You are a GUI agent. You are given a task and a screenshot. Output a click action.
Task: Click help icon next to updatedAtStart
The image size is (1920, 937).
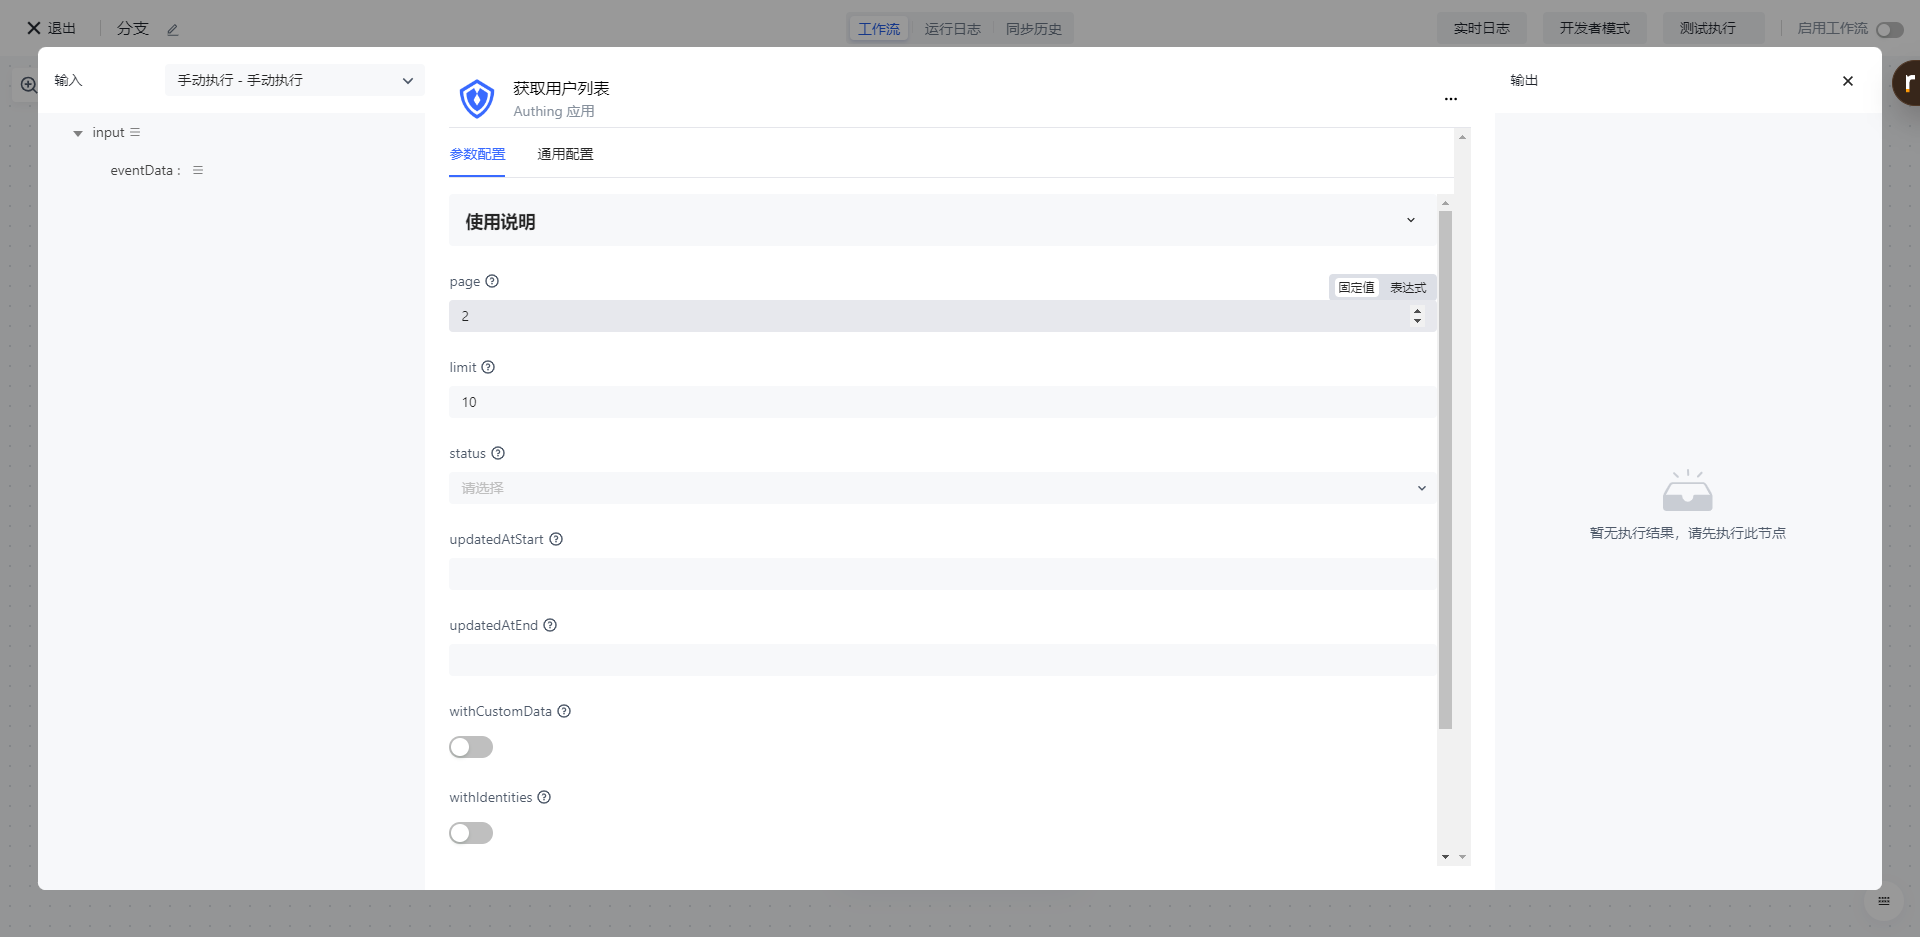[556, 540]
